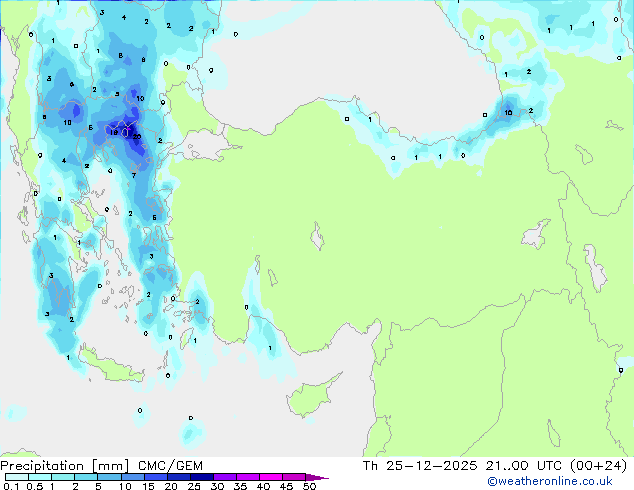Viewport: 634px width, 490px height.
Task: Select the 30–35 mm purple legend swatch
Action: (224, 477)
